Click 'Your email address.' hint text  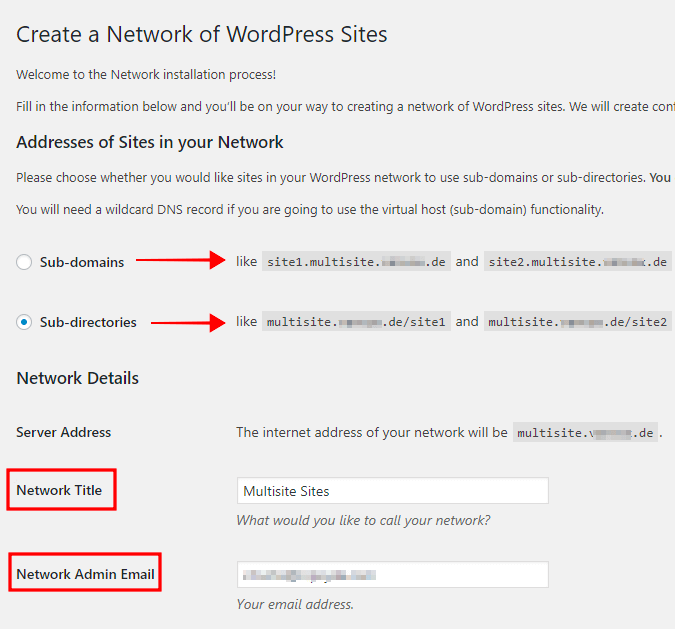click(295, 604)
